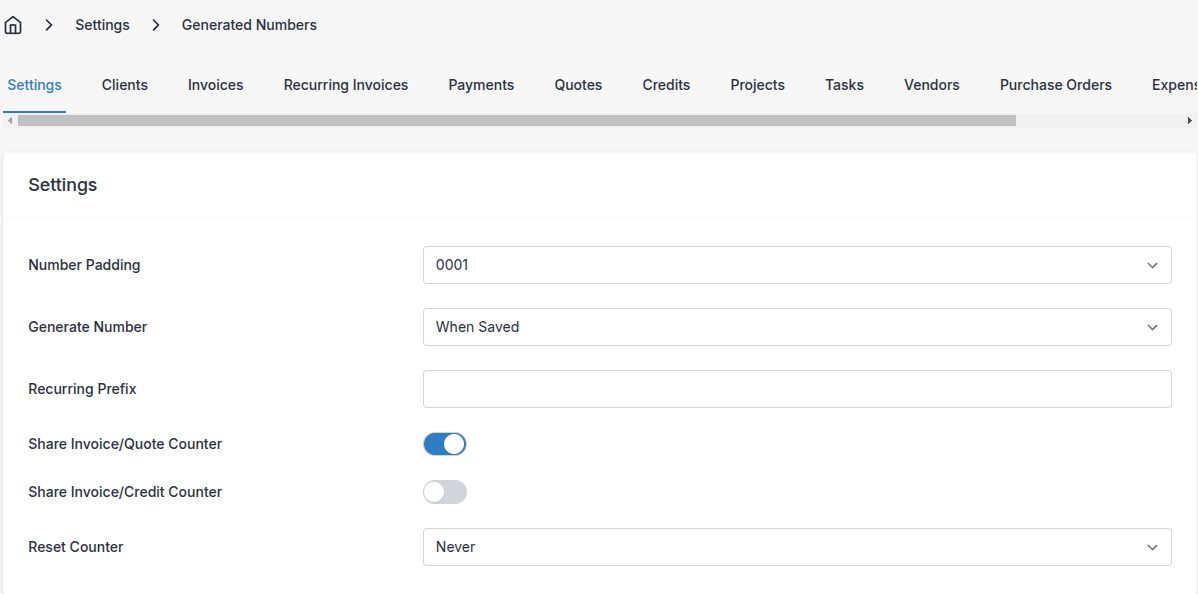Switch to the Clients tab
Viewport: 1198px width, 594px height.
coord(125,85)
